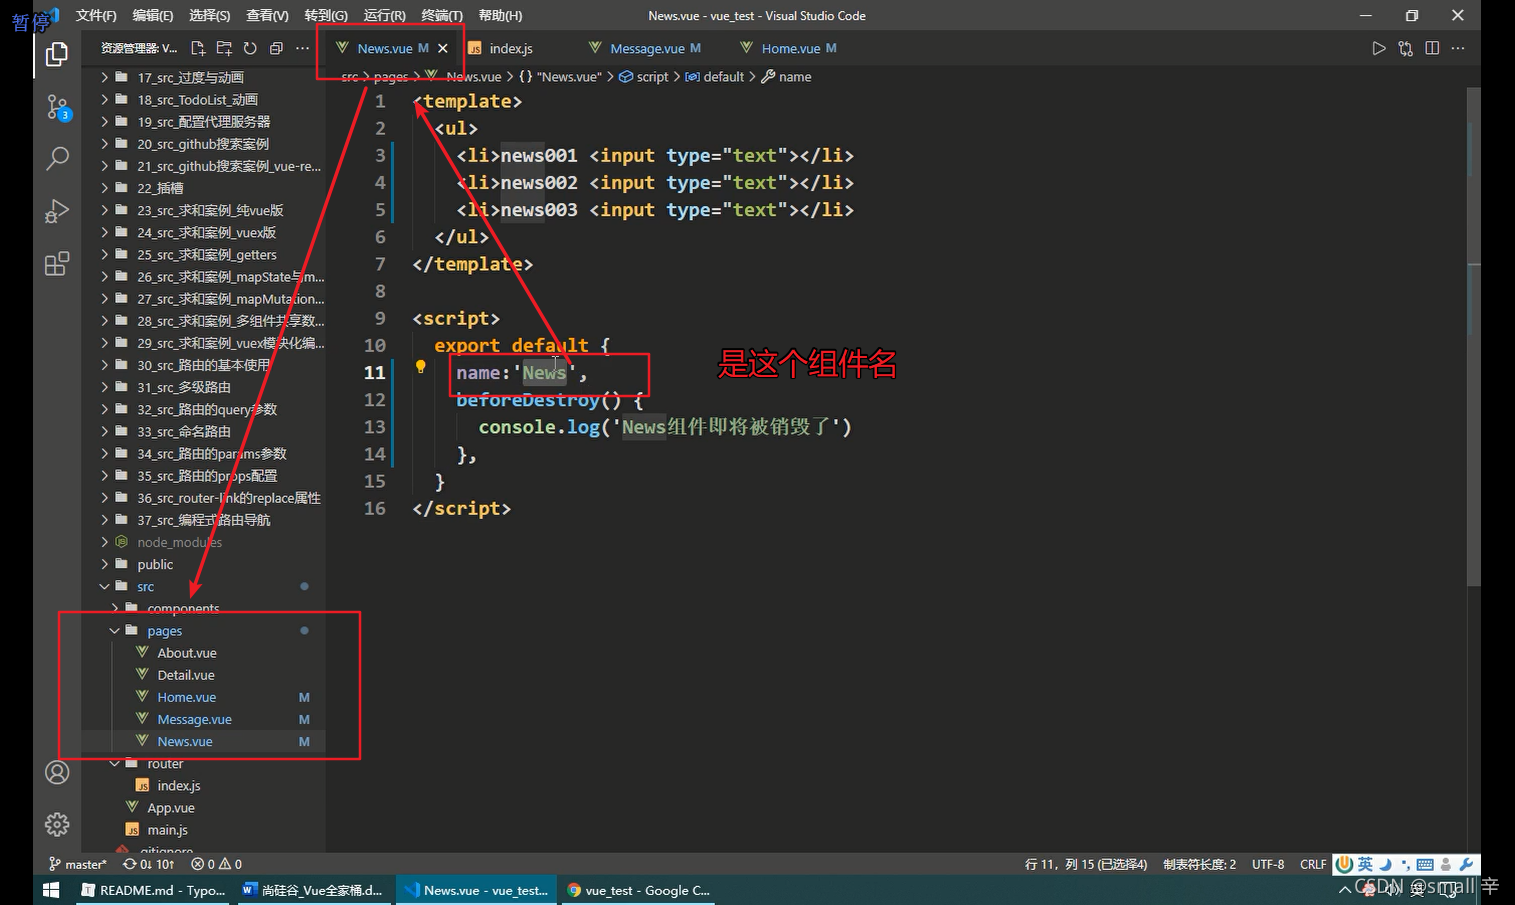Image resolution: width=1515 pixels, height=905 pixels.
Task: Open editor more actions ellipsis
Action: point(1458,48)
